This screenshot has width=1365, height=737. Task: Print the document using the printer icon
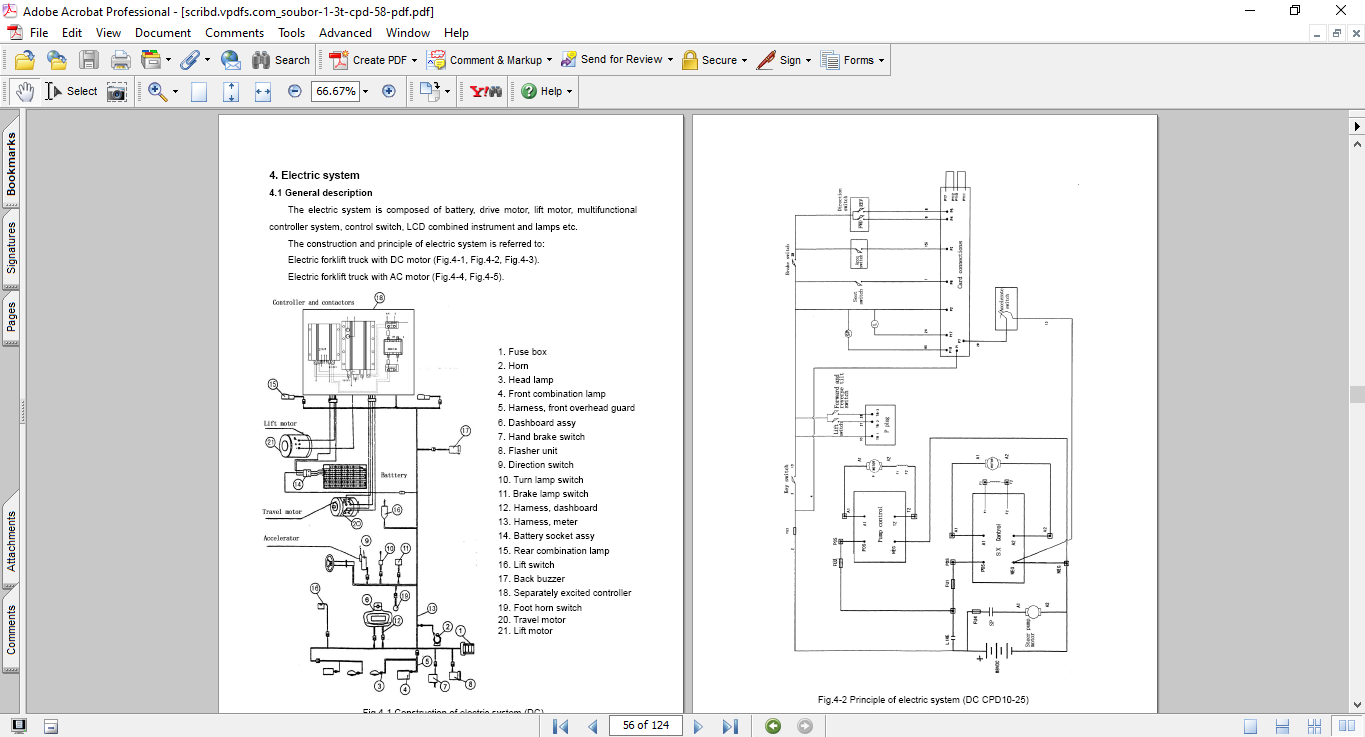pos(120,60)
